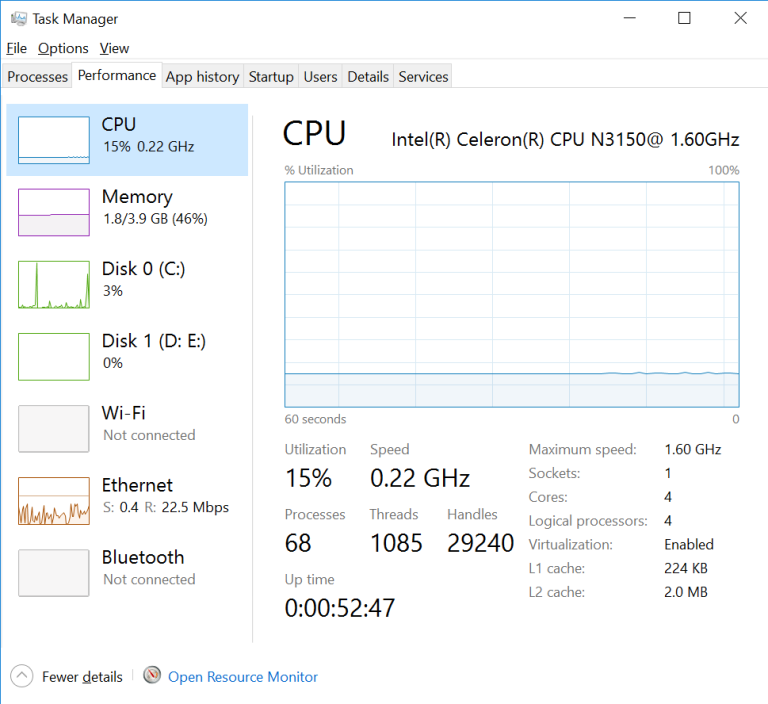The height and width of the screenshot is (704, 768).
Task: Click the Bluetooth label in the sidebar
Action: (143, 557)
